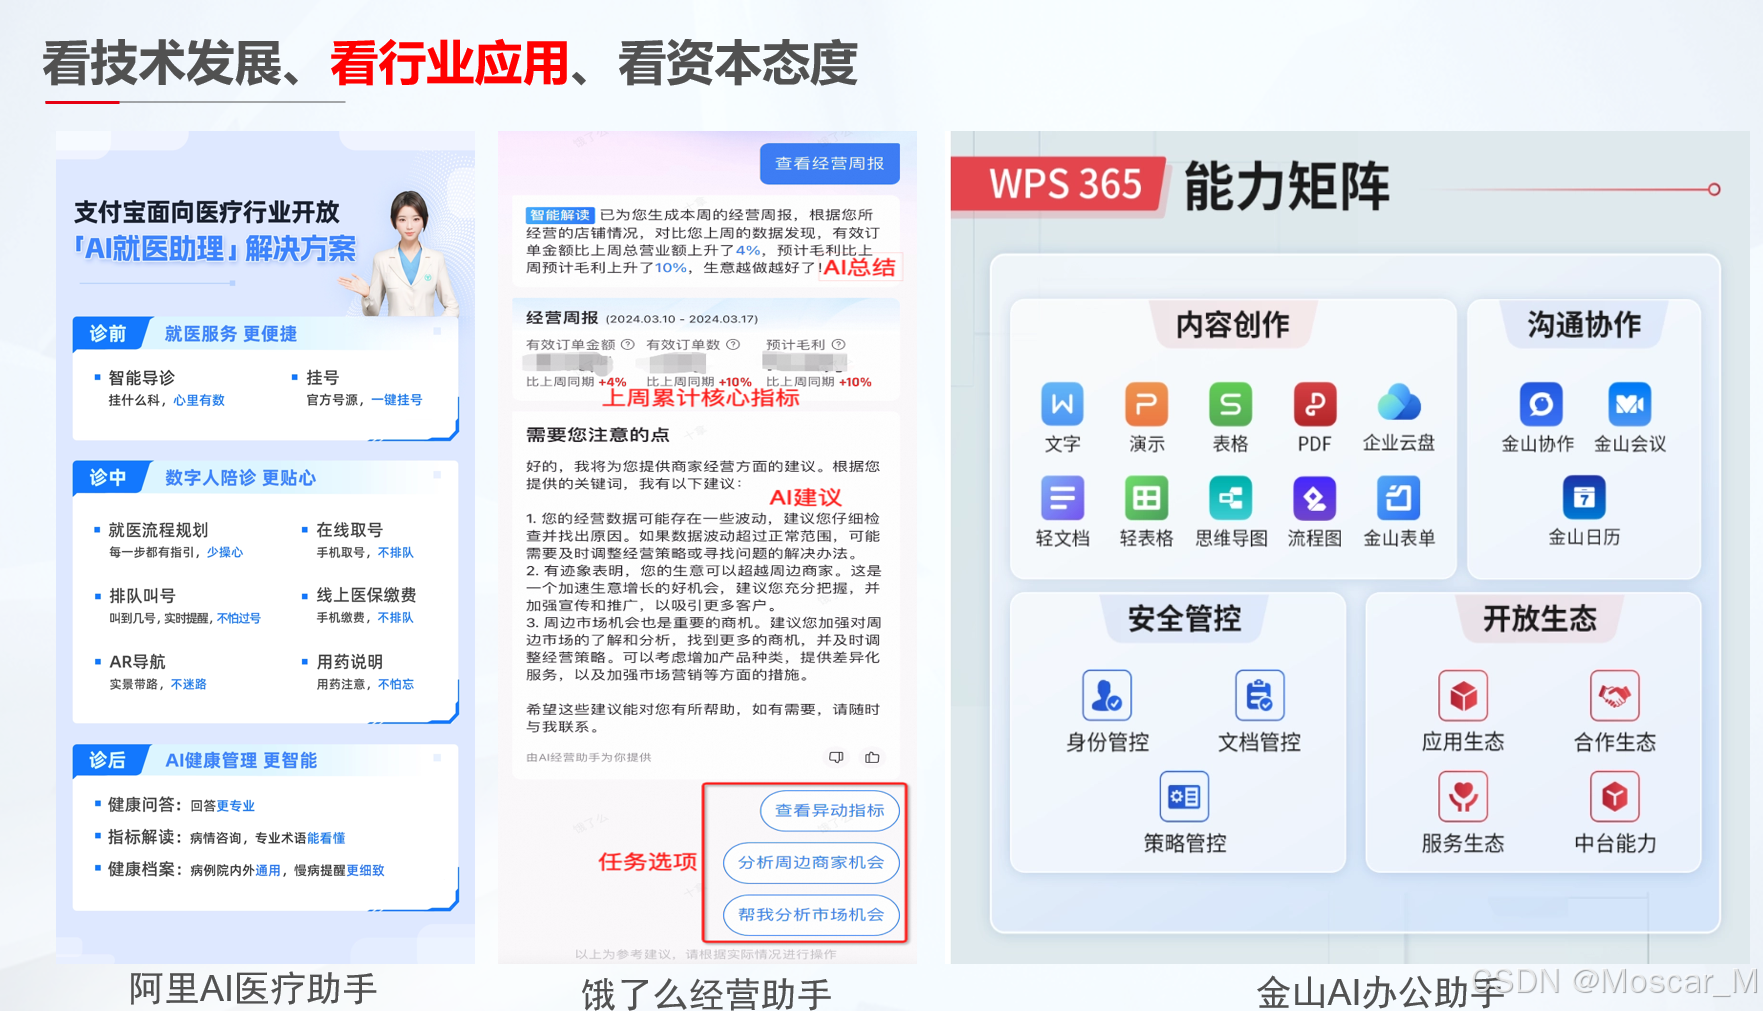Image resolution: width=1763 pixels, height=1011 pixels.
Task: Click the 安全管控 section header
Action: pos(1184,618)
